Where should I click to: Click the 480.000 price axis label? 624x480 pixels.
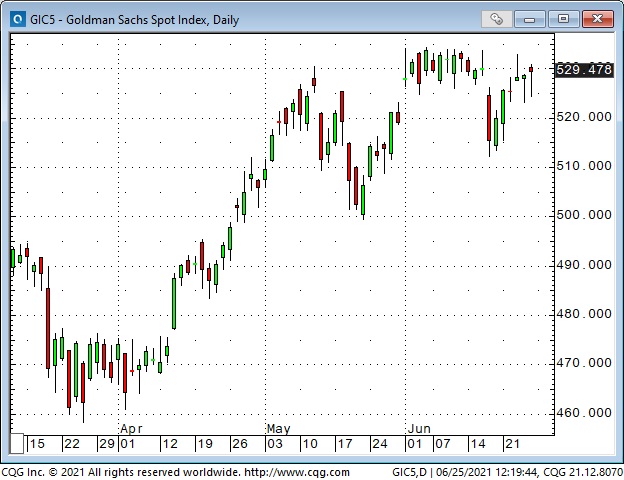584,314
